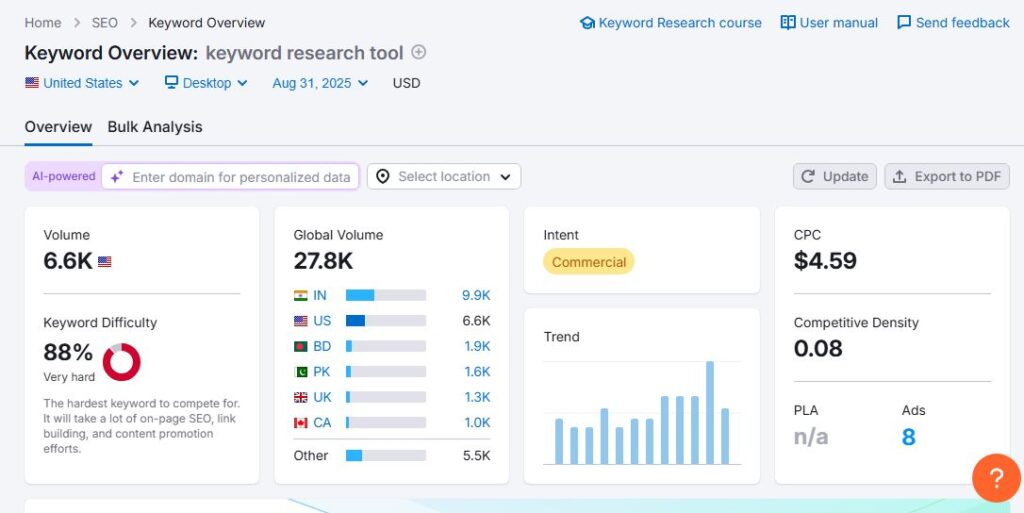Click the AI sparkle icon in domain field
This screenshot has height=513, width=1024.
tap(117, 177)
